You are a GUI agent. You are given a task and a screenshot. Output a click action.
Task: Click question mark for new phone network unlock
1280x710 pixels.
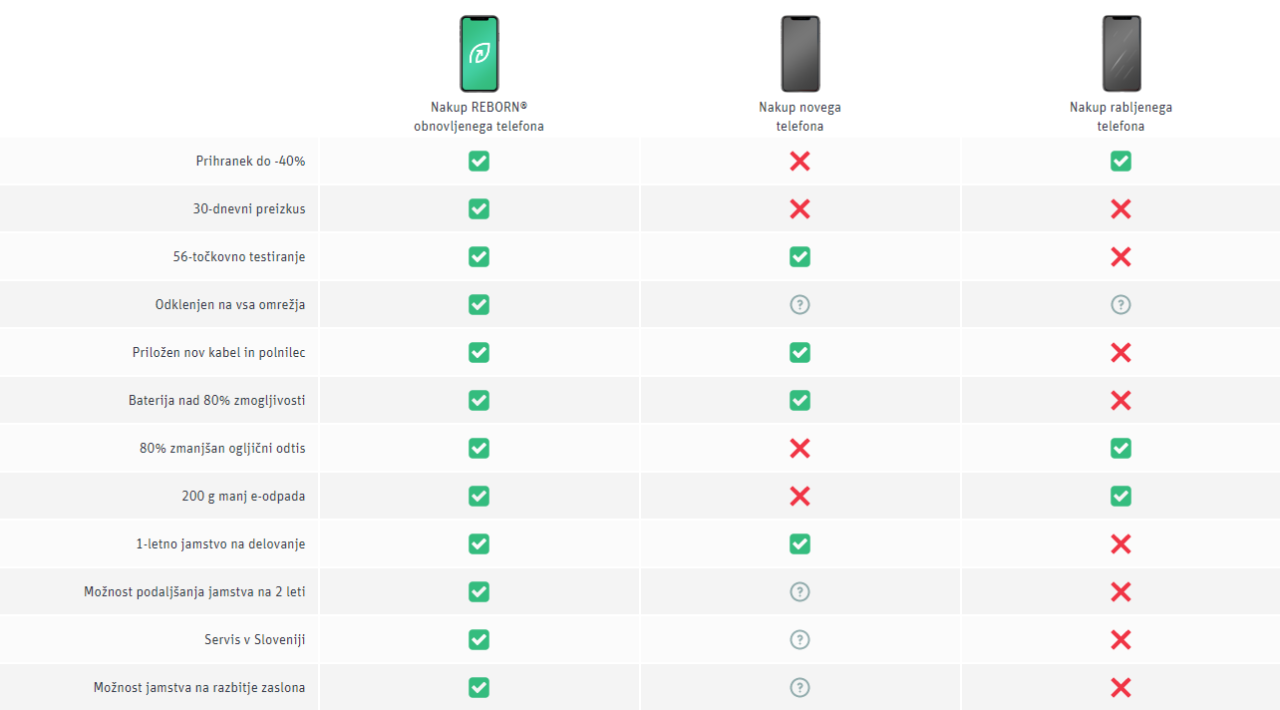(x=800, y=305)
